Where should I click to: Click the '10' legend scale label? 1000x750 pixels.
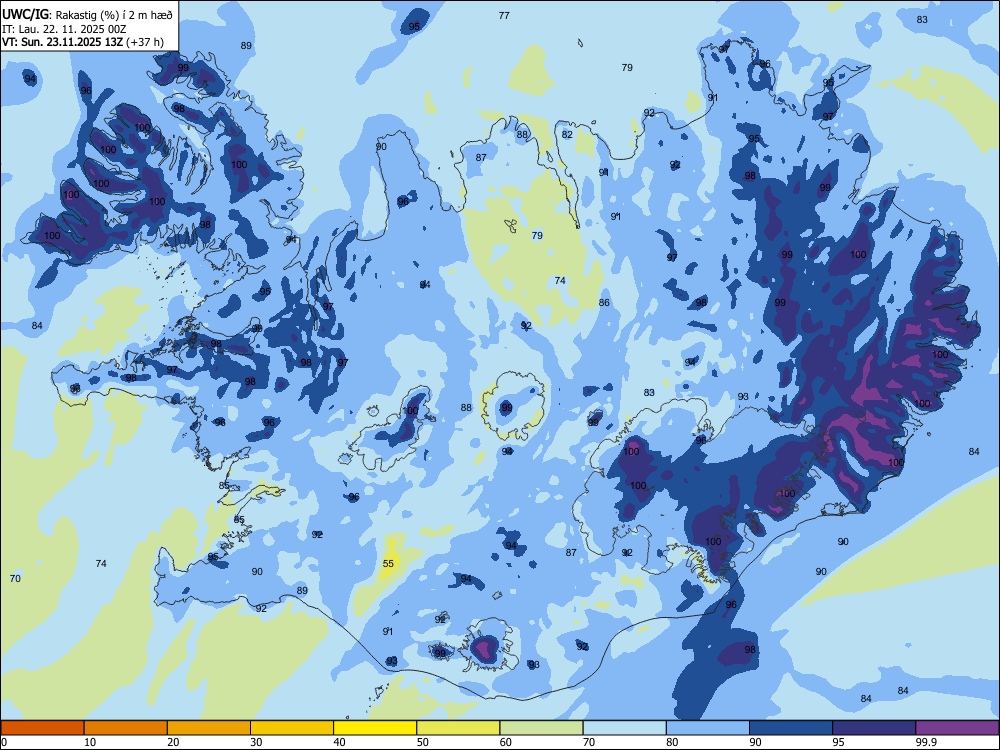pyautogui.click(x=90, y=742)
